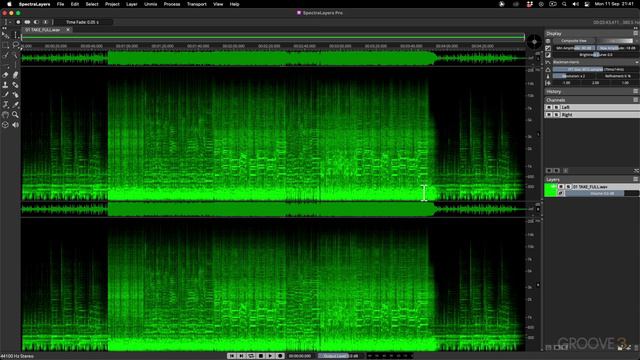Image resolution: width=640 pixels, height=360 pixels.
Task: Toggle the amplitude range checkbox in Display
Action: pyautogui.click(x=548, y=48)
